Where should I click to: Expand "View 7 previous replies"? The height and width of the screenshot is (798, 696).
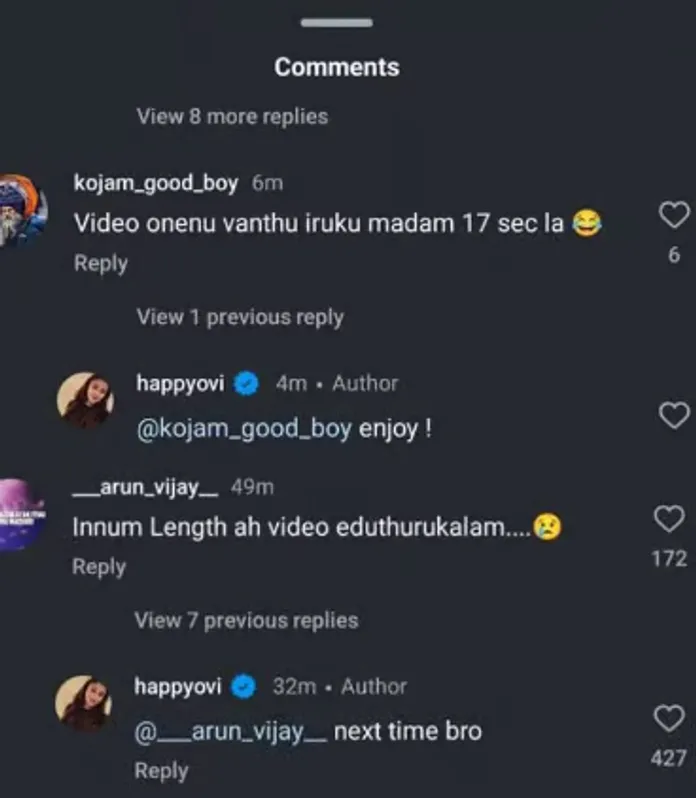pyautogui.click(x=246, y=621)
